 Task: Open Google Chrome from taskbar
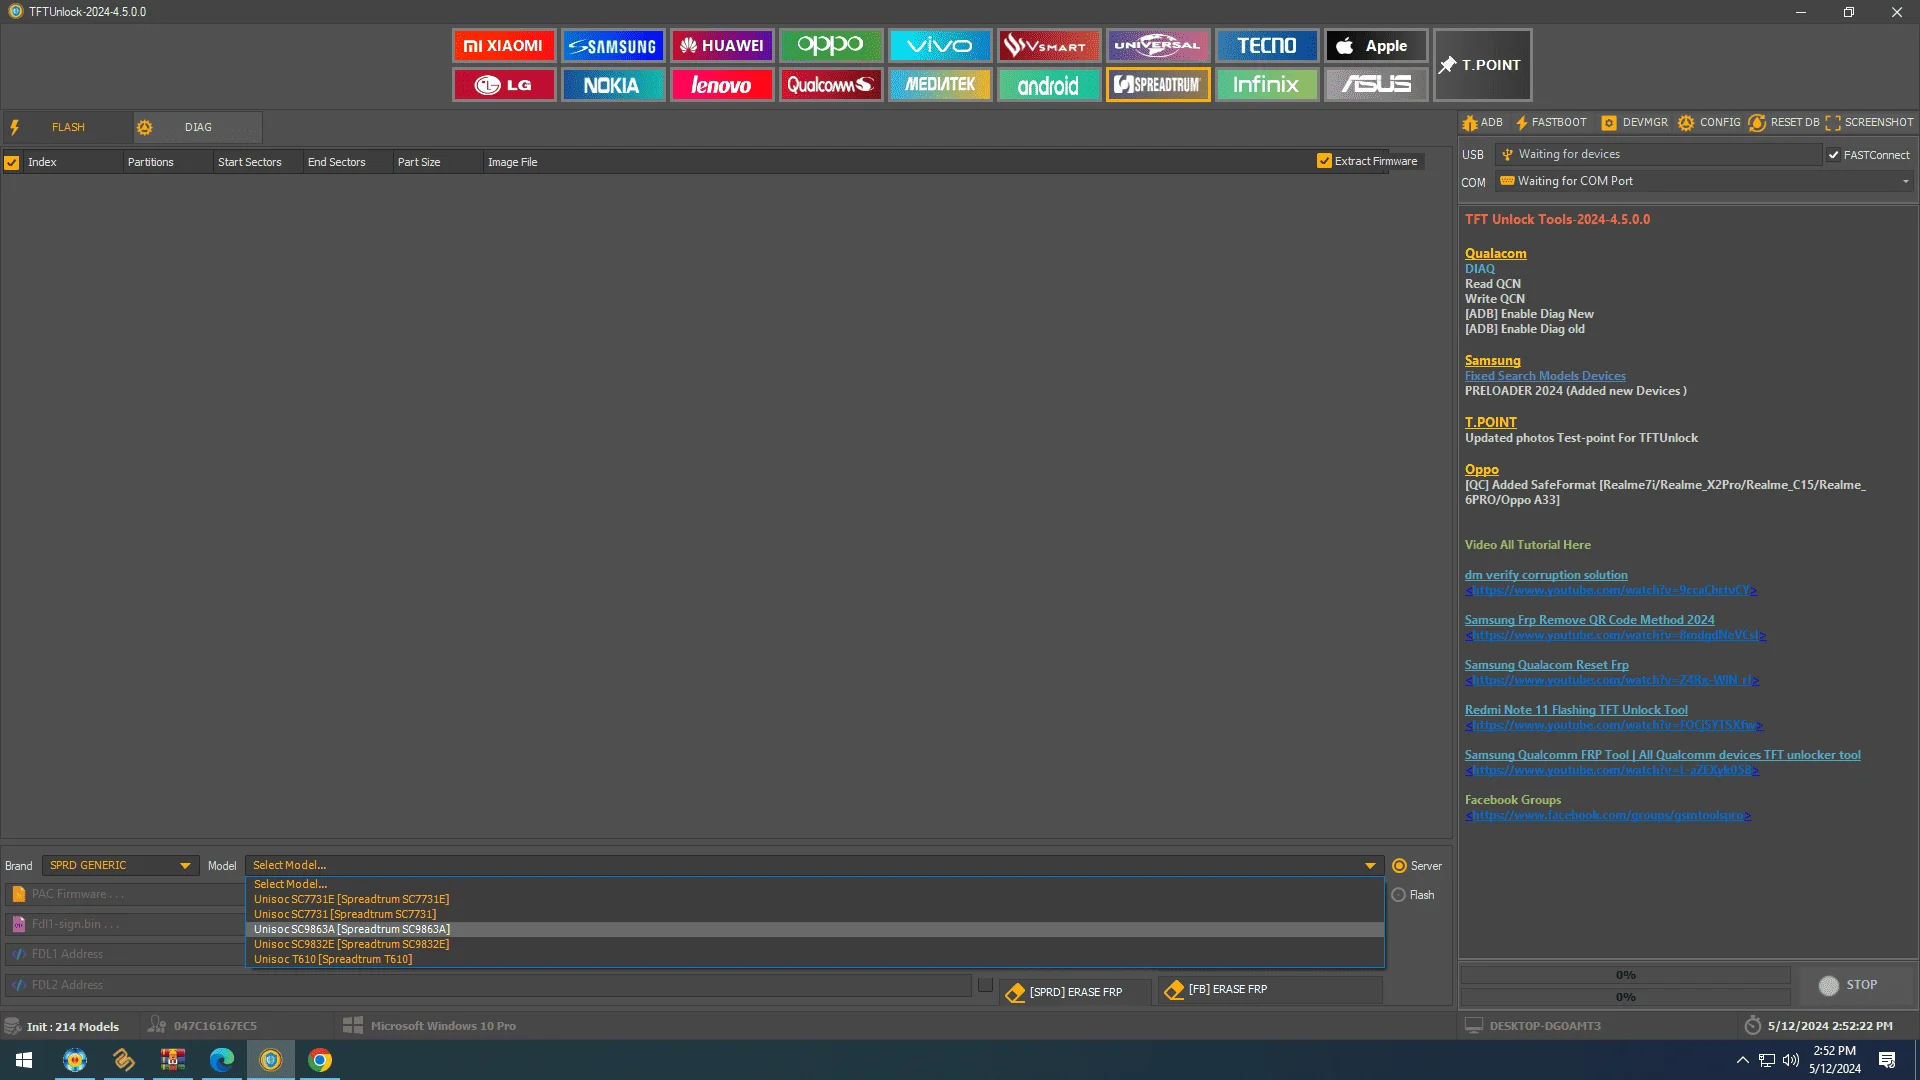pos(320,1060)
